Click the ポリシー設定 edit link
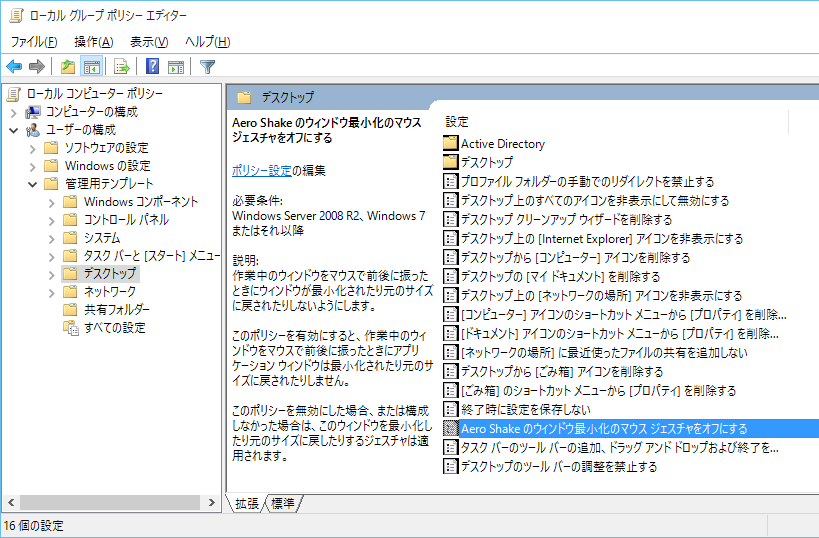Image resolution: width=819 pixels, height=538 pixels. pyautogui.click(x=261, y=170)
